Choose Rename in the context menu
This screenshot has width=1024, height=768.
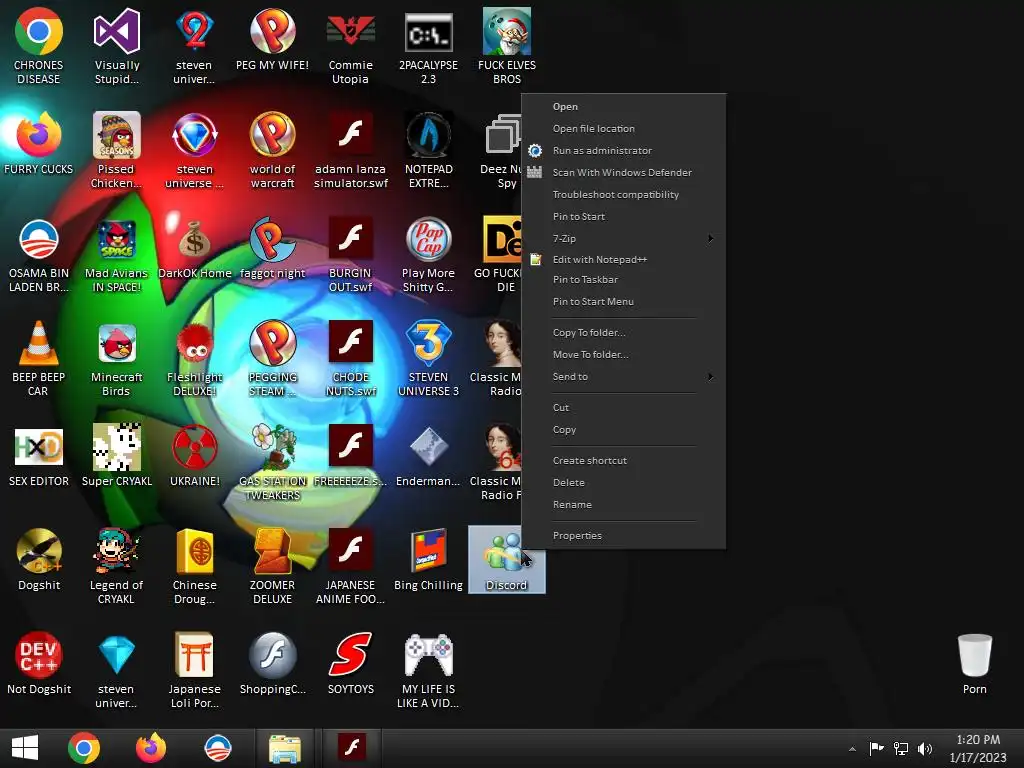point(624,505)
